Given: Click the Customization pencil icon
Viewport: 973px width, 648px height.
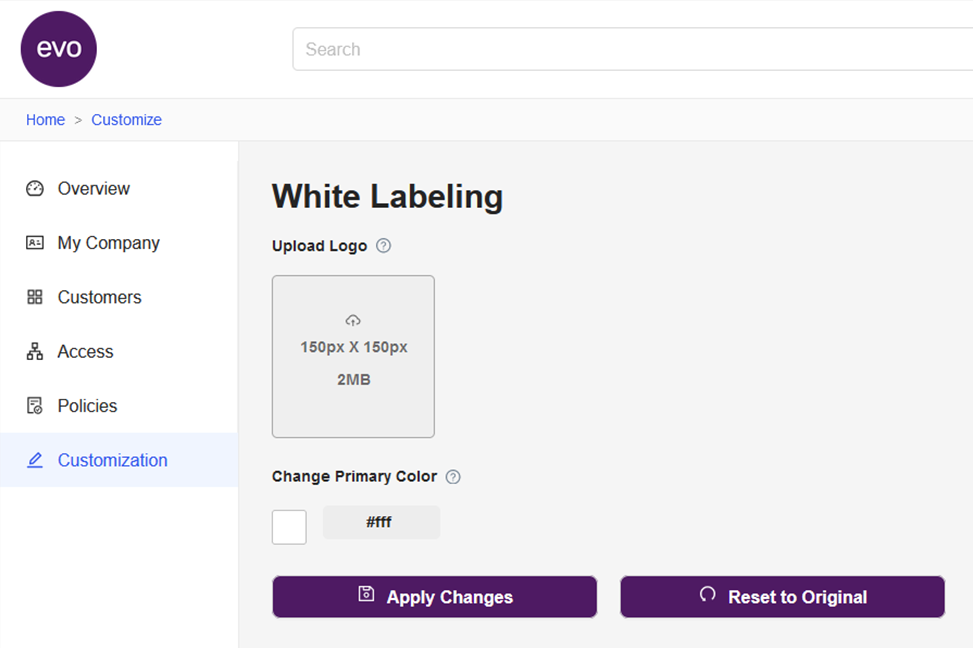Looking at the screenshot, I should (35, 460).
